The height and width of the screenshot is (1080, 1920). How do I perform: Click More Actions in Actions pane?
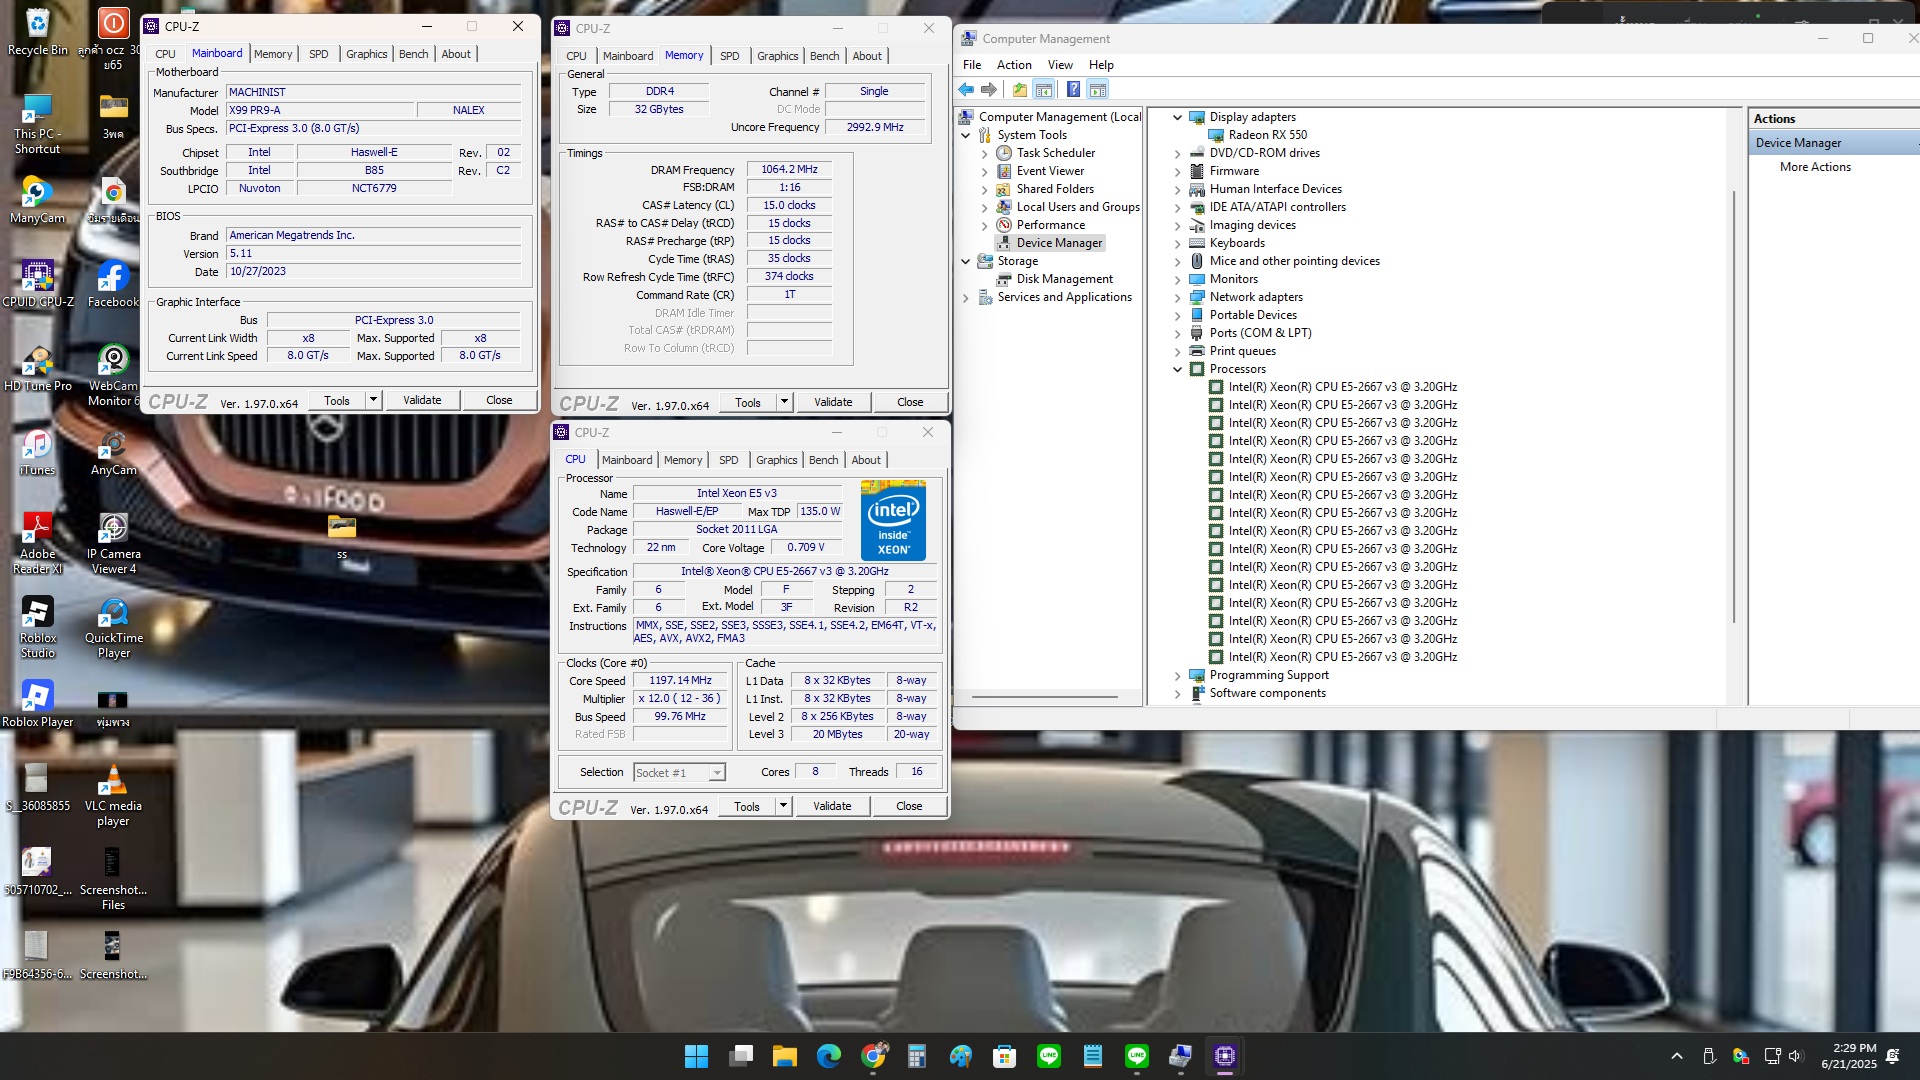pos(1815,167)
